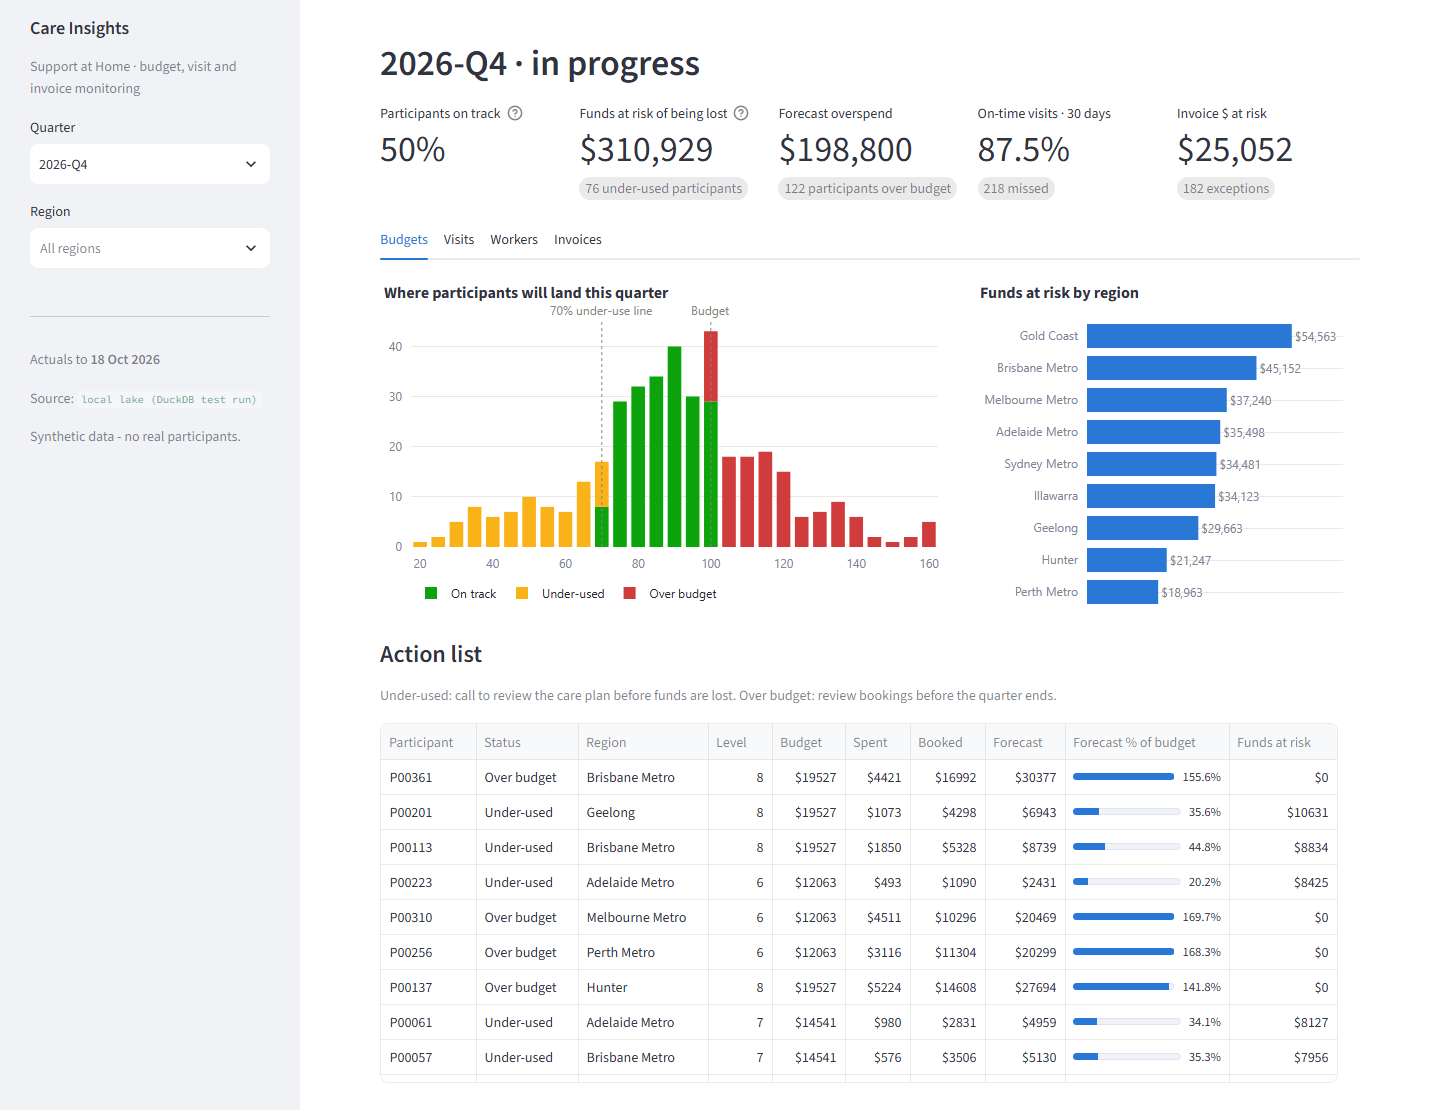Select participant cell P00223
This screenshot has height=1110, width=1440.
tap(429, 882)
